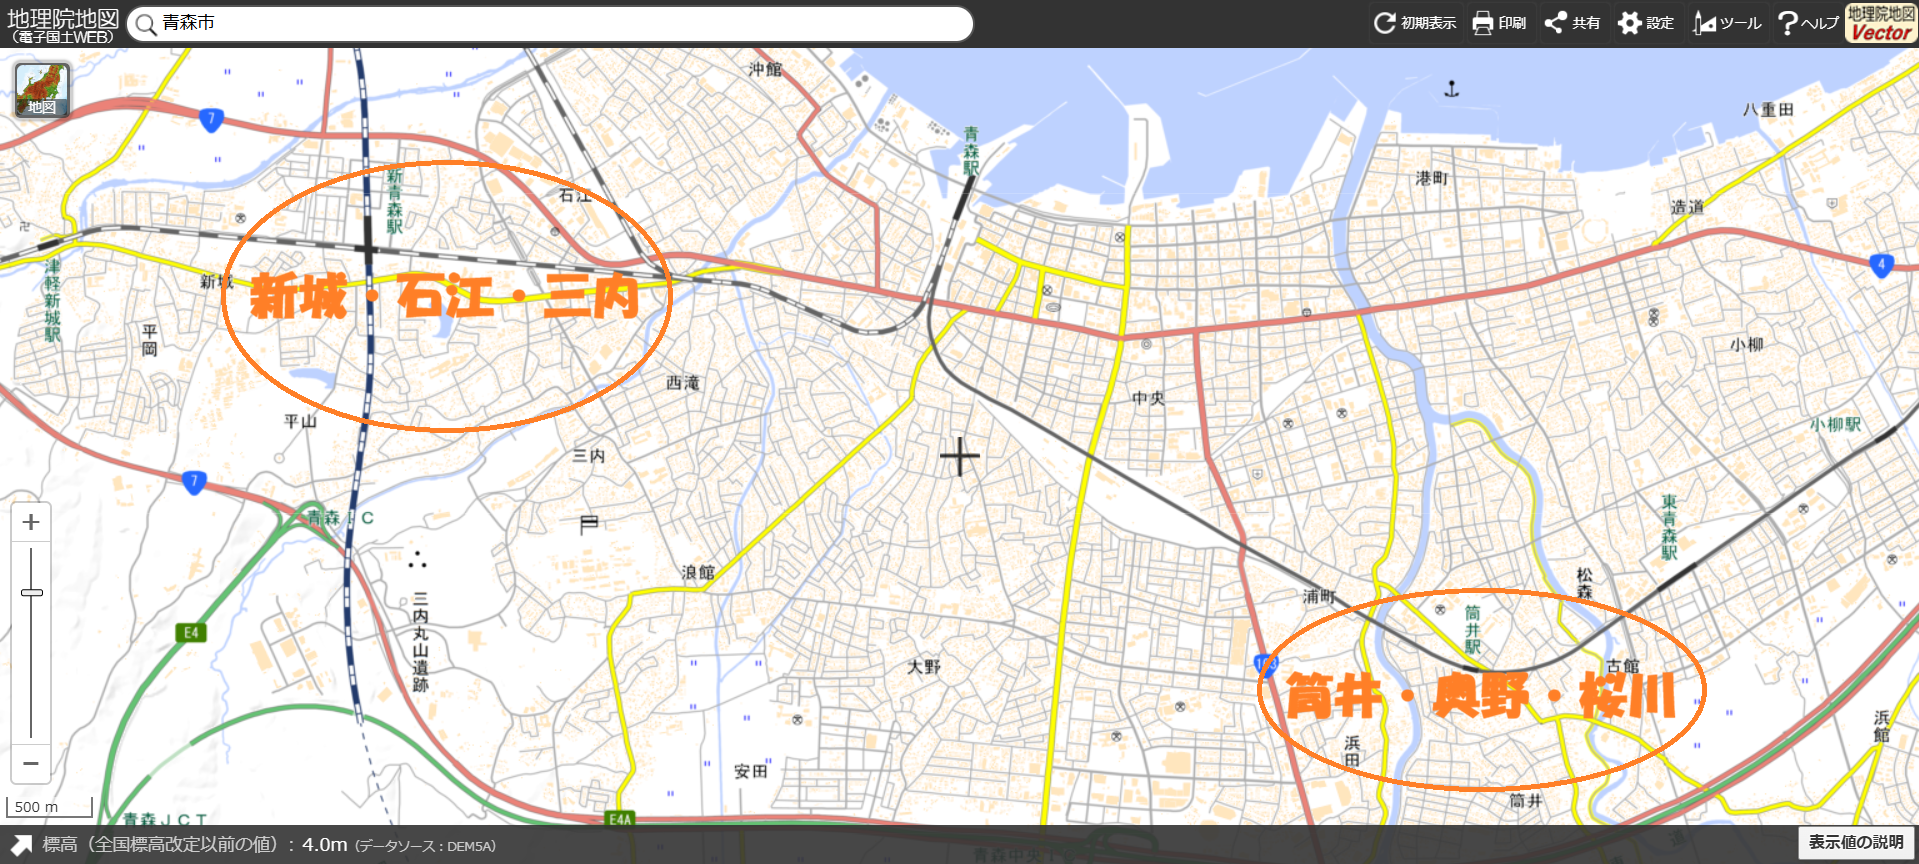
Task: Open the 地図 layer selector thumbnail
Action: 42,90
